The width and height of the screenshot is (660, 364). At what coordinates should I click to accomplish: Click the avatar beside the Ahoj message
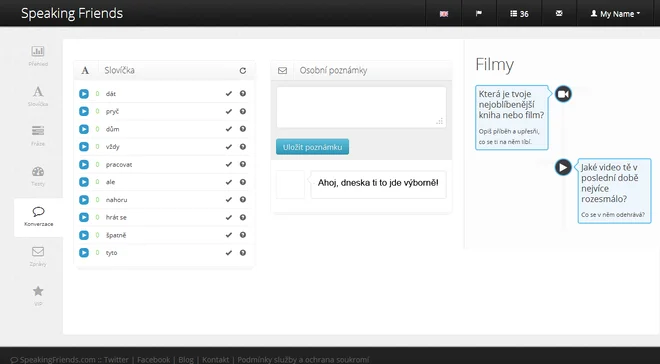coord(290,184)
